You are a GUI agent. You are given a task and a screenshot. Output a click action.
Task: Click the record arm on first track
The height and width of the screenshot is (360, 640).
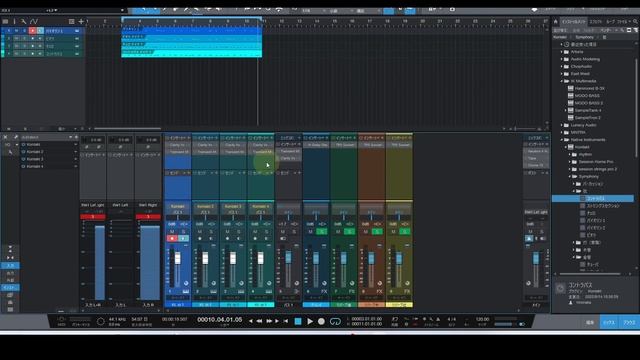pyautogui.click(x=32, y=31)
